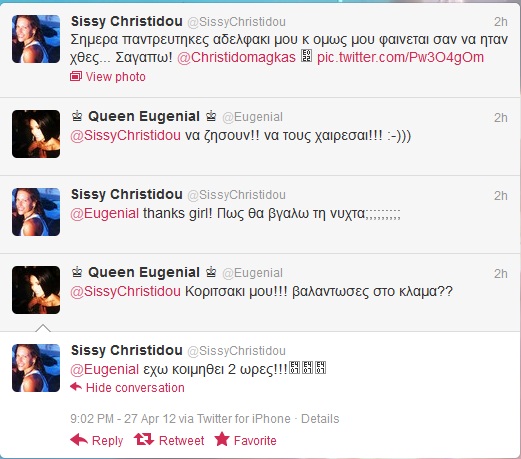This screenshot has width=521, height=459.
Task: Open Sissy Christidou avatar in third tweet
Action: pyautogui.click(x=36, y=212)
